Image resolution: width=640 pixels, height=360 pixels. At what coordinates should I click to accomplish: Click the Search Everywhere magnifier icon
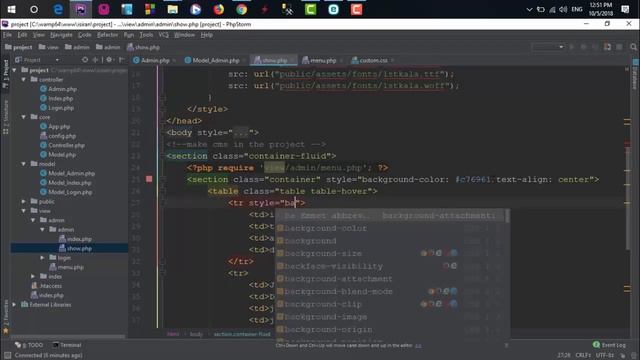pyautogui.click(x=633, y=47)
